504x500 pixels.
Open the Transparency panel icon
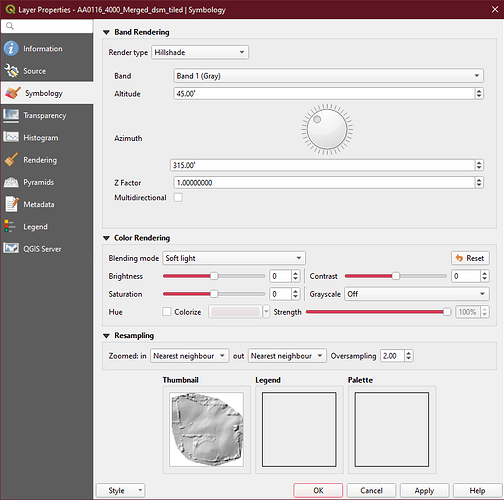click(x=11, y=115)
